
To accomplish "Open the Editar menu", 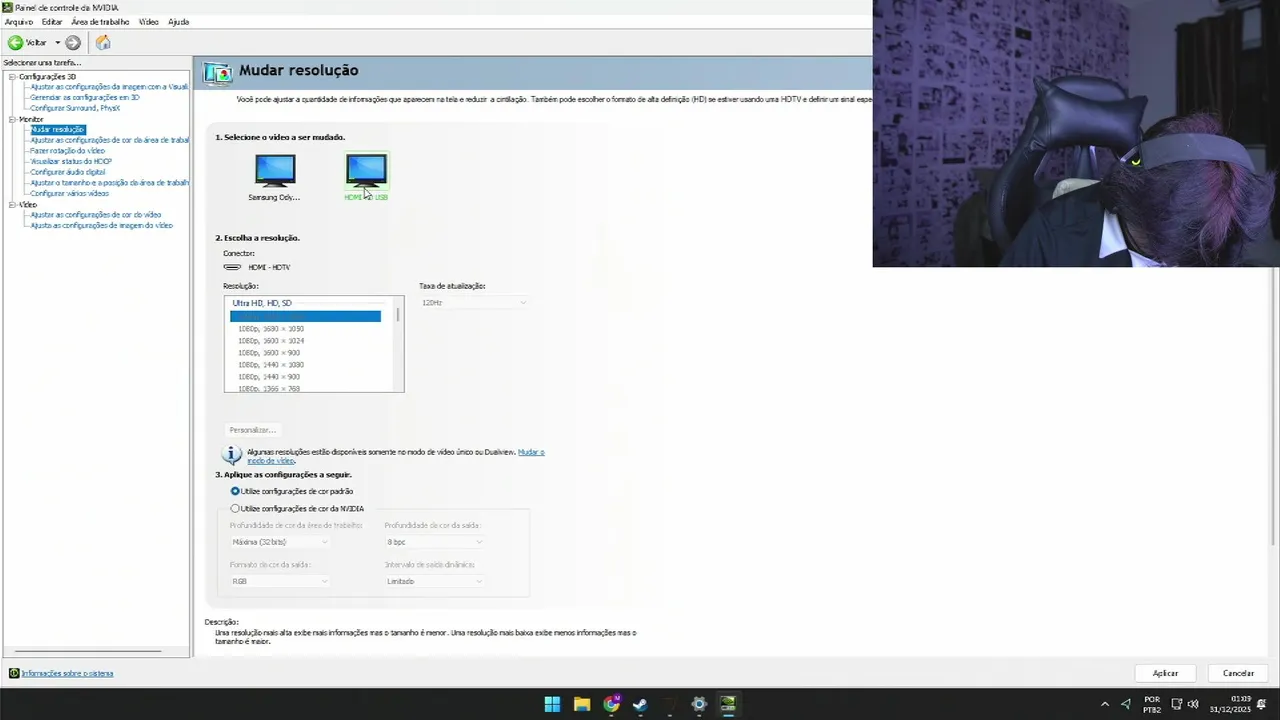I will (52, 22).
